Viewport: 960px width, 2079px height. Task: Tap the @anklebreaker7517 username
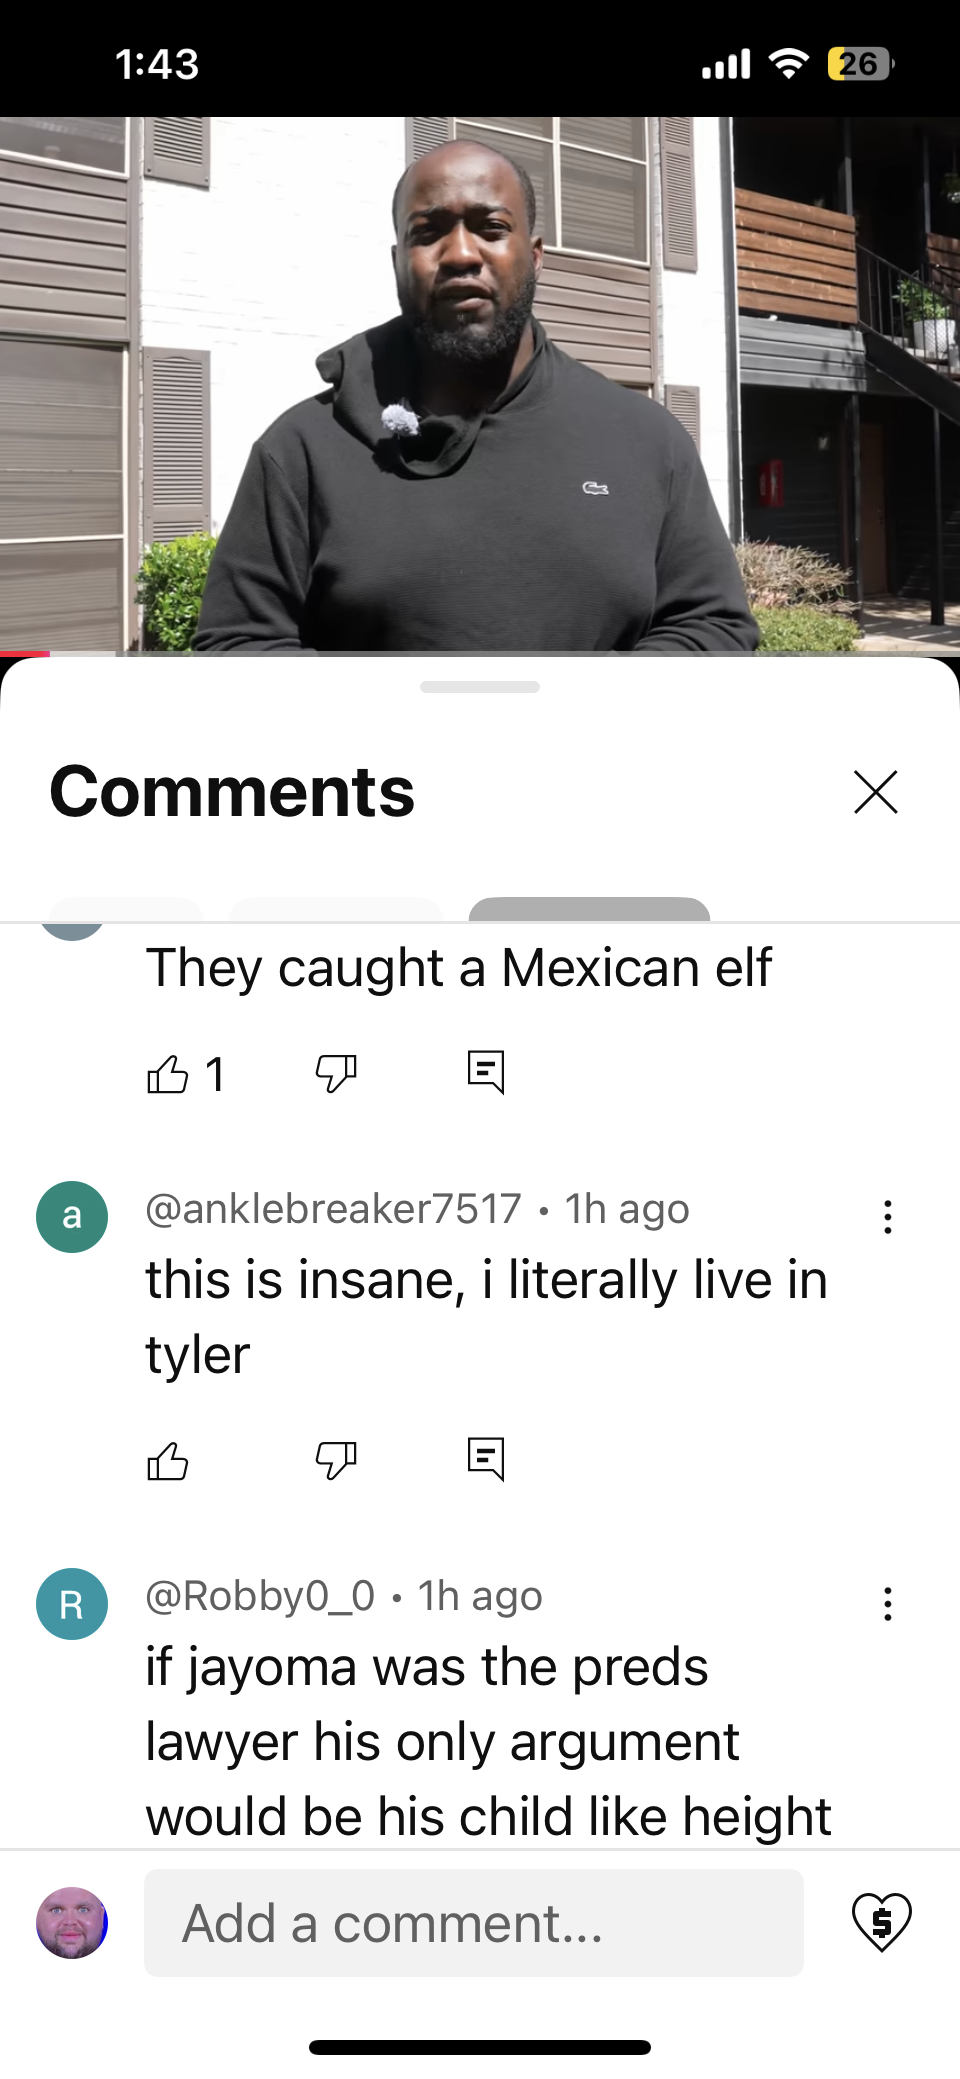333,1209
